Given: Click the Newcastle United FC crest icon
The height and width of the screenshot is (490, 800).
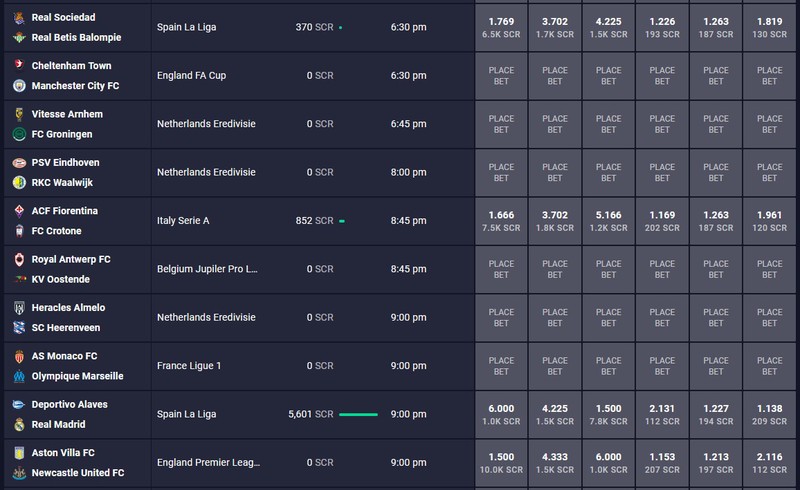Looking at the screenshot, I should pos(19,473).
